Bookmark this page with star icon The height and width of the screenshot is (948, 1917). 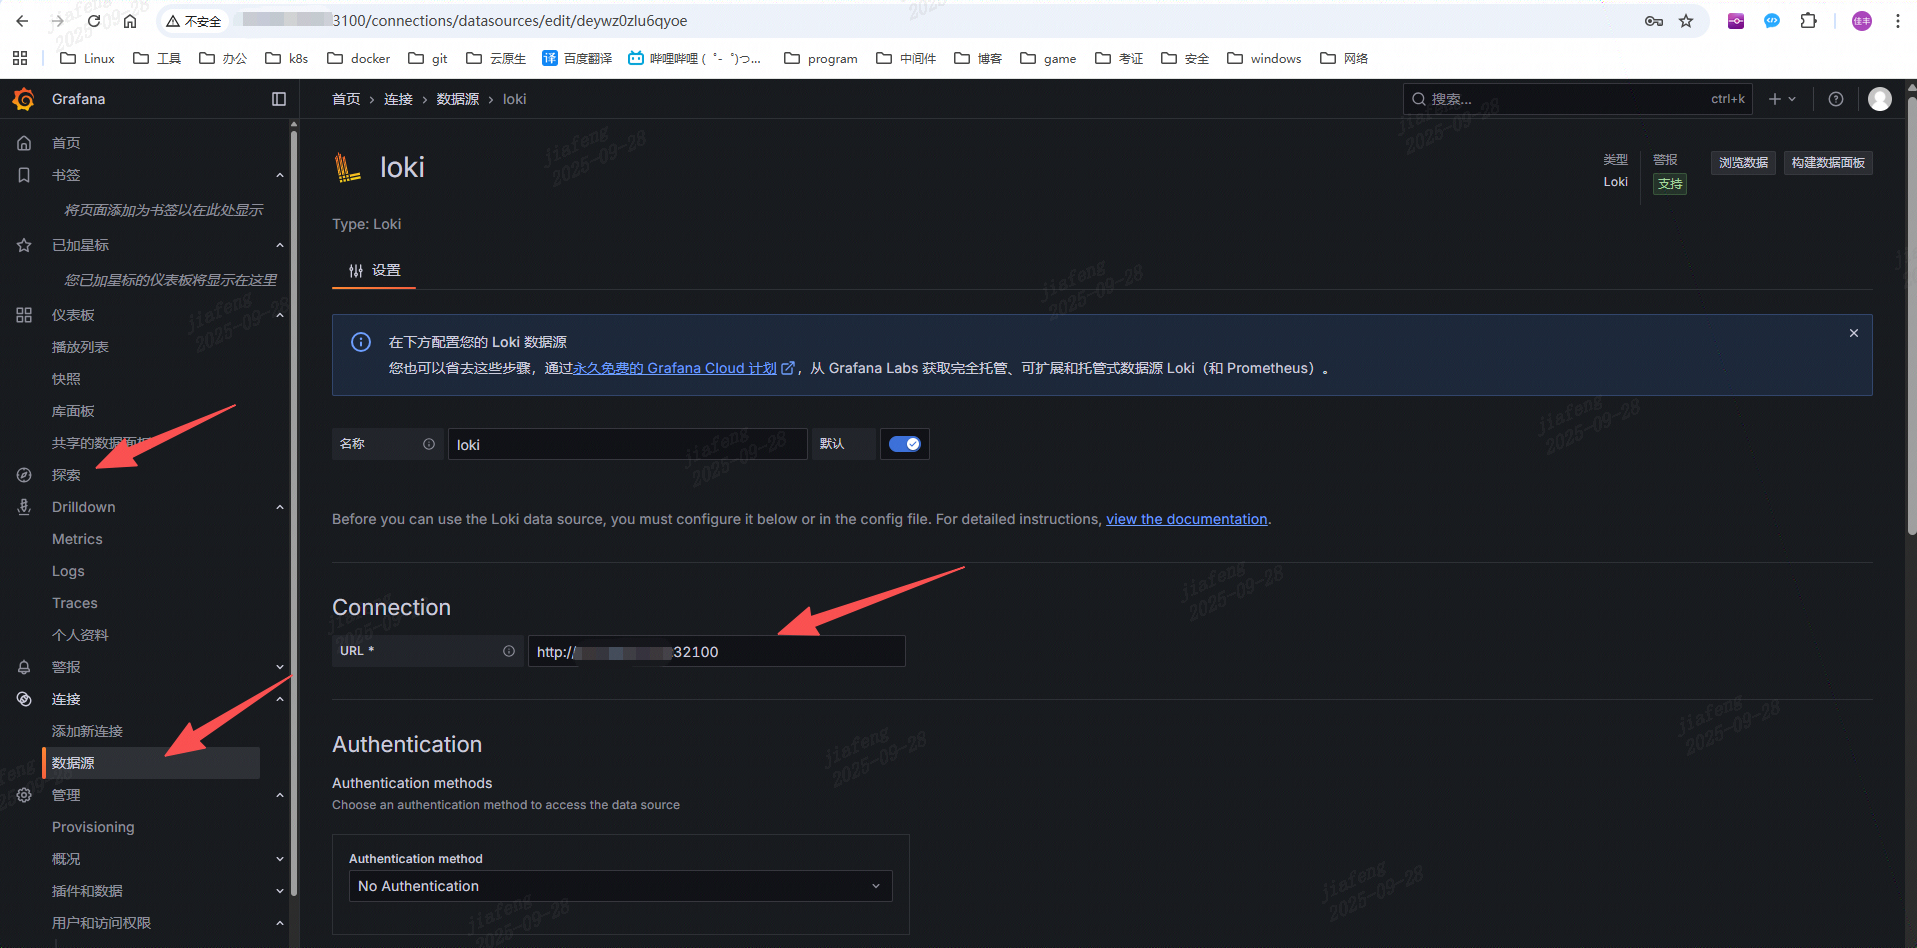1686,21
